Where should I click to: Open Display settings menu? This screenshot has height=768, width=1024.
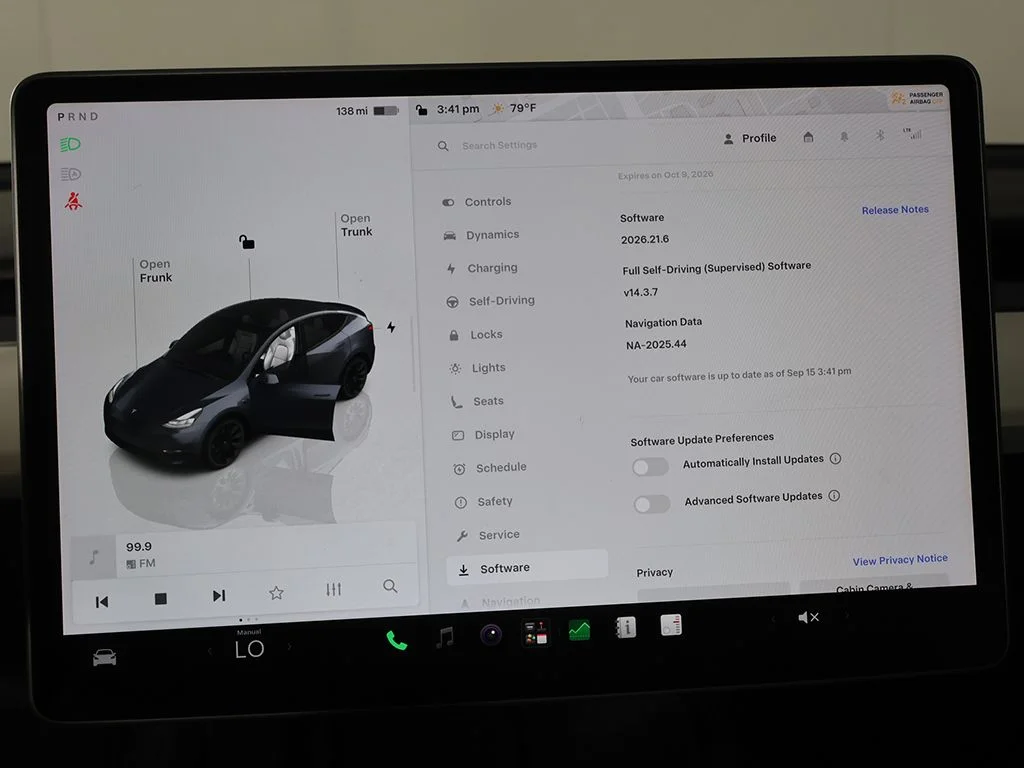pyautogui.click(x=484, y=434)
